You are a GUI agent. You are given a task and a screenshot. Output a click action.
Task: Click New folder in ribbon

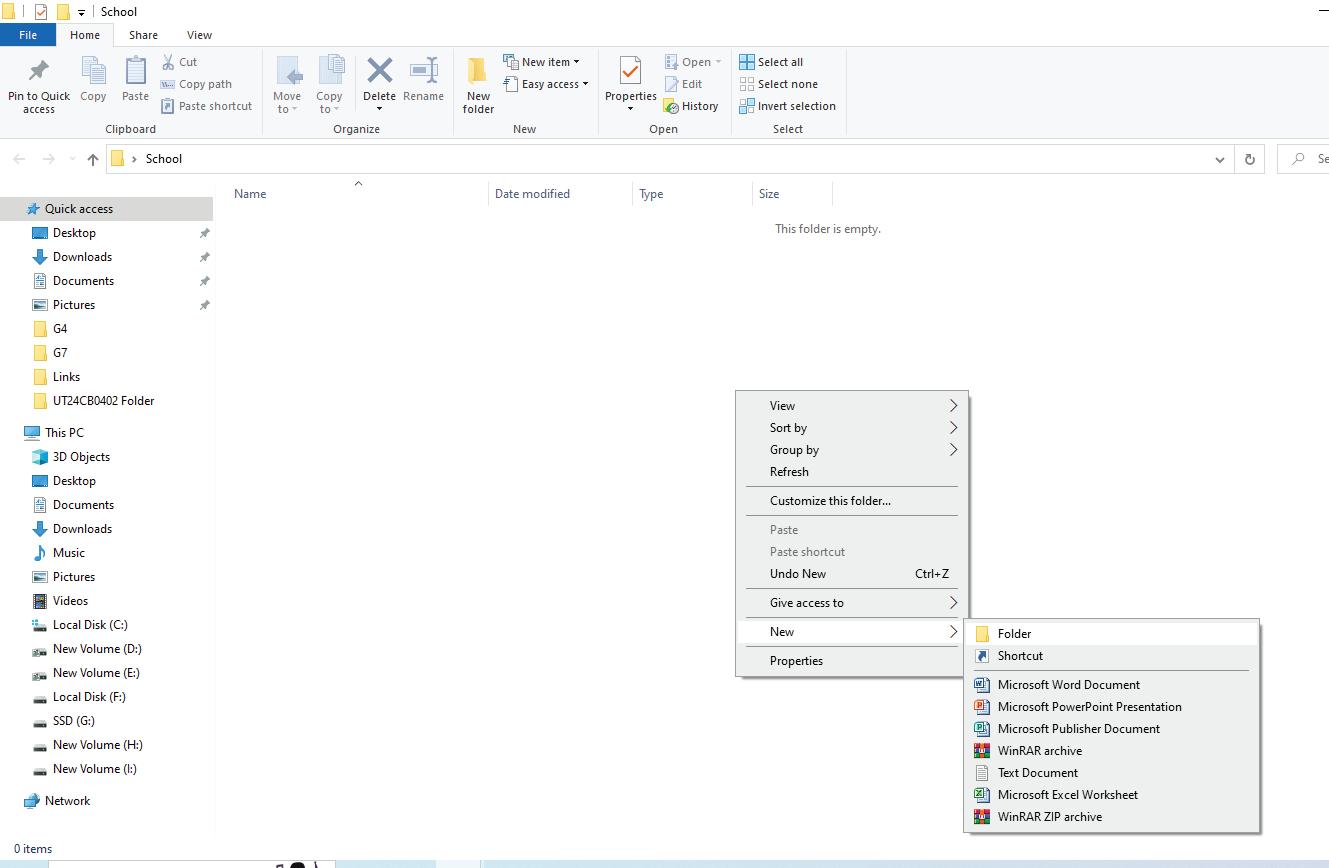tap(478, 85)
